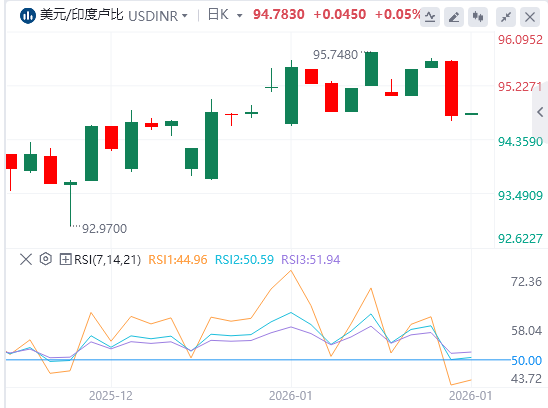The image size is (548, 408).
Task: Select the 日K timeframe label
Action: tap(218, 15)
